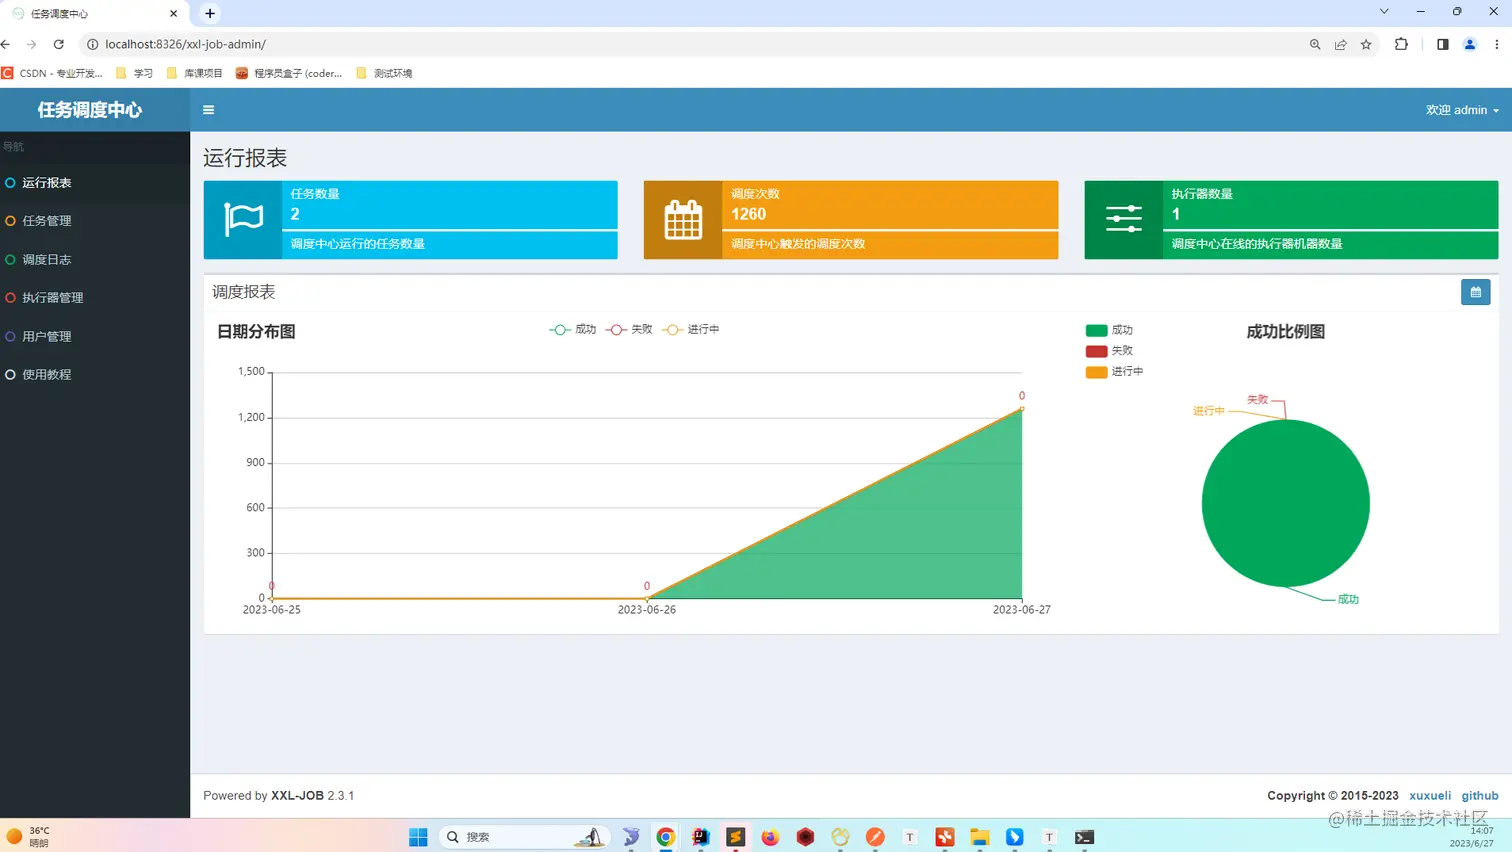Click the 2023-06-26 axis label

pos(647,609)
